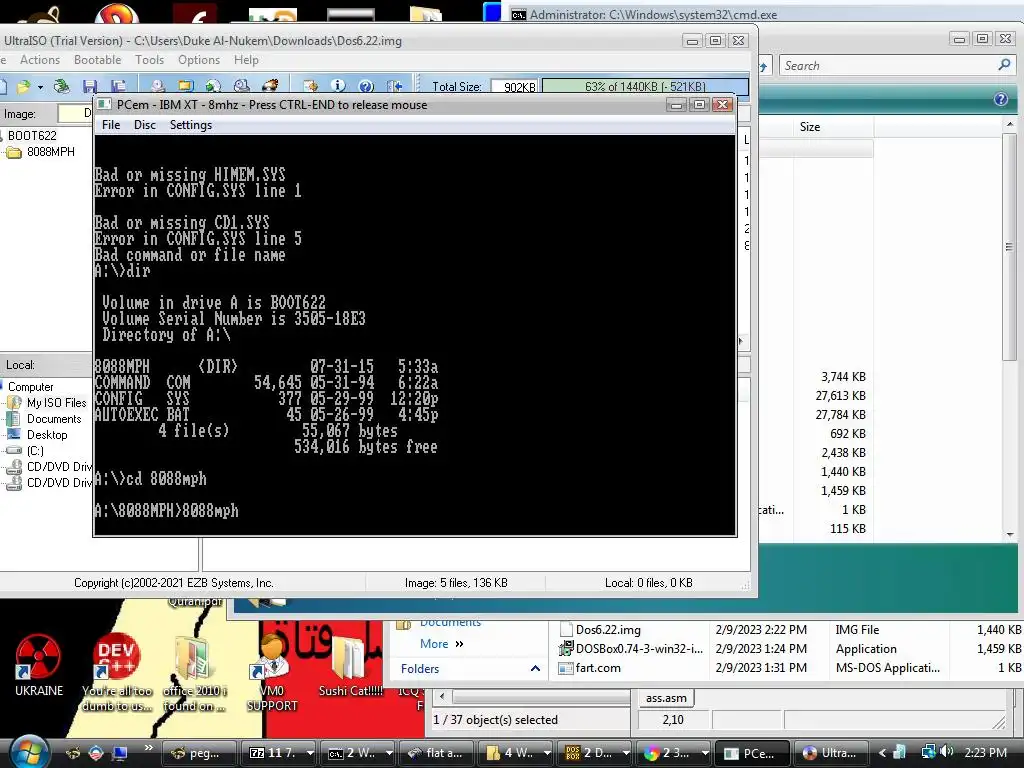This screenshot has width=1024, height=768.
Task: Click the Open CD/DVD icon in UltraISO toolbar
Action: coord(61,86)
